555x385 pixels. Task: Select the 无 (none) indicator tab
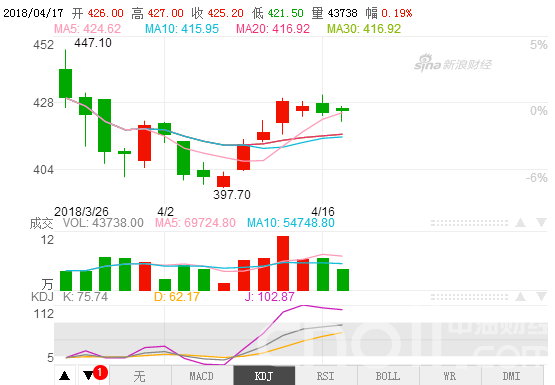tap(140, 376)
